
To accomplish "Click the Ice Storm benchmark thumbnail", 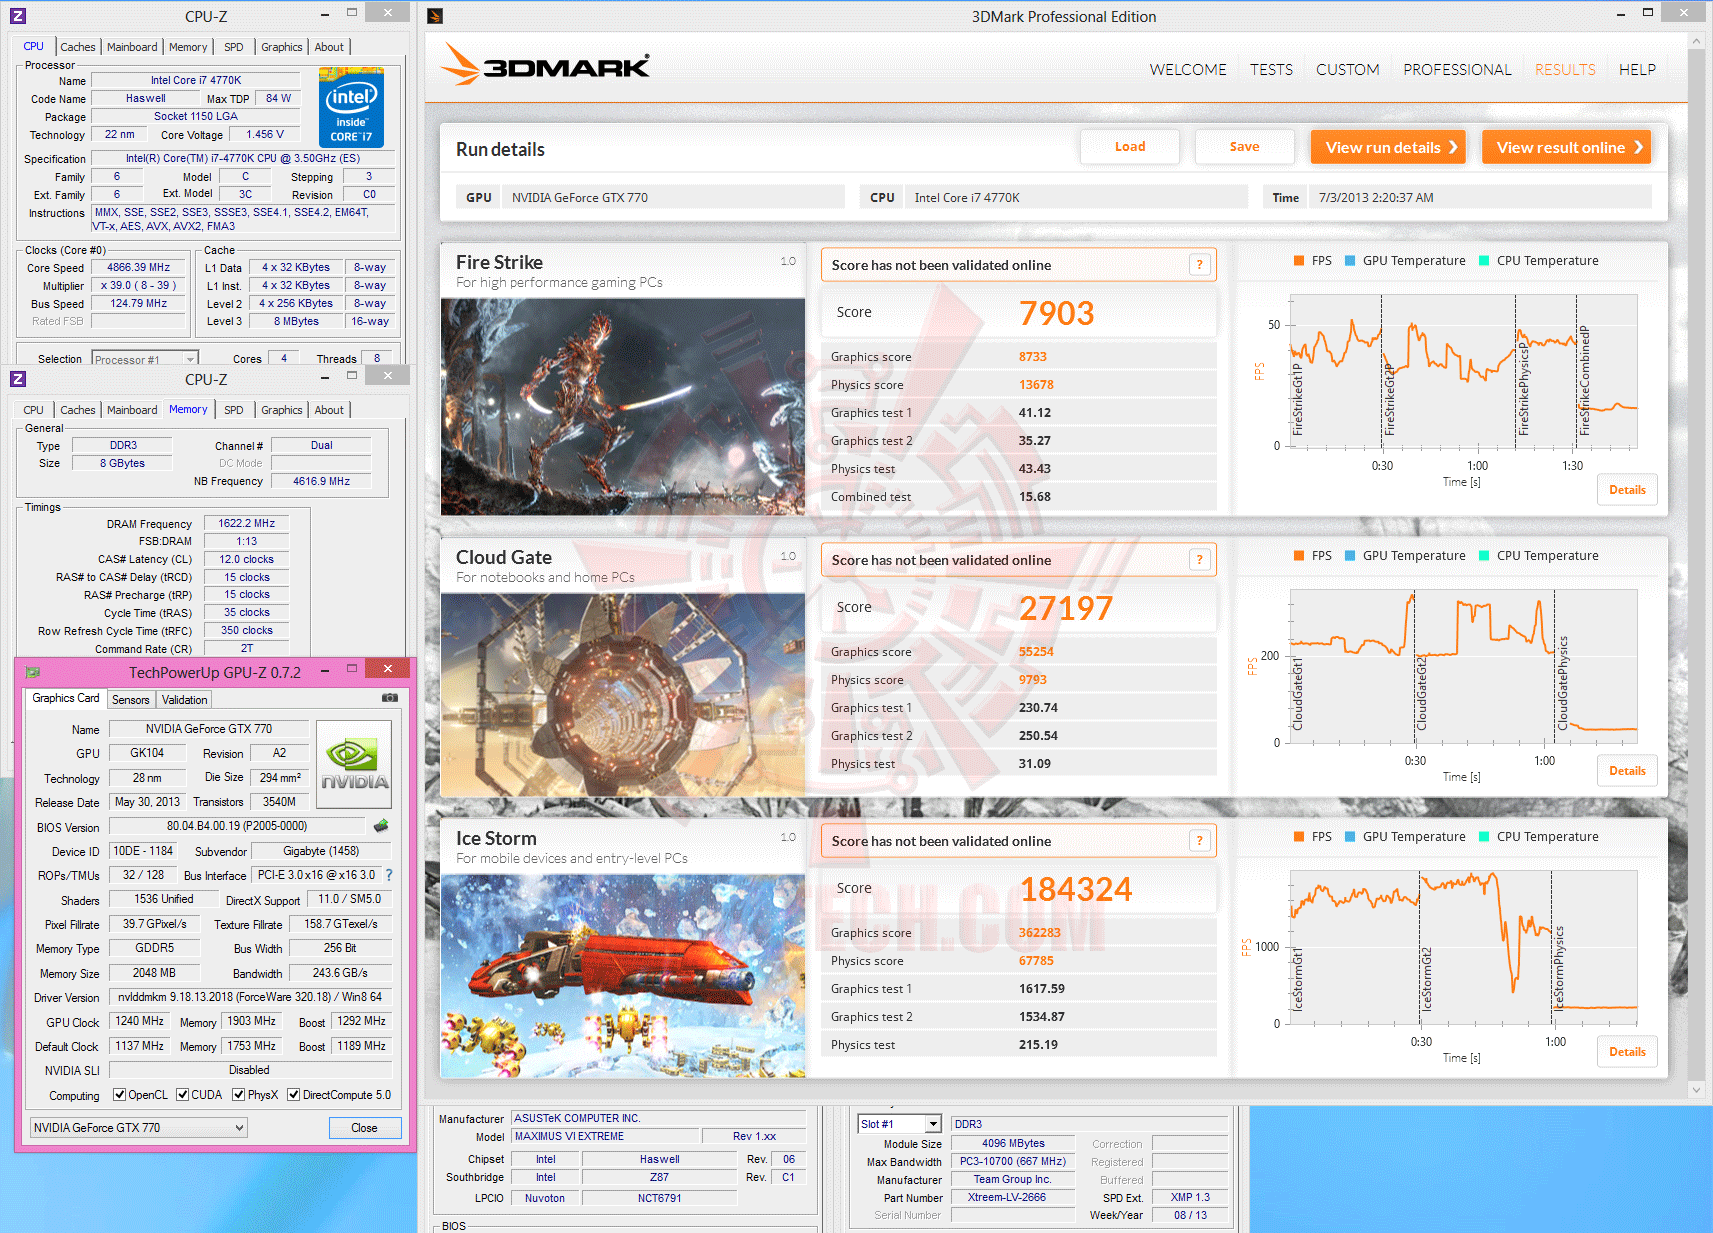I will [623, 976].
